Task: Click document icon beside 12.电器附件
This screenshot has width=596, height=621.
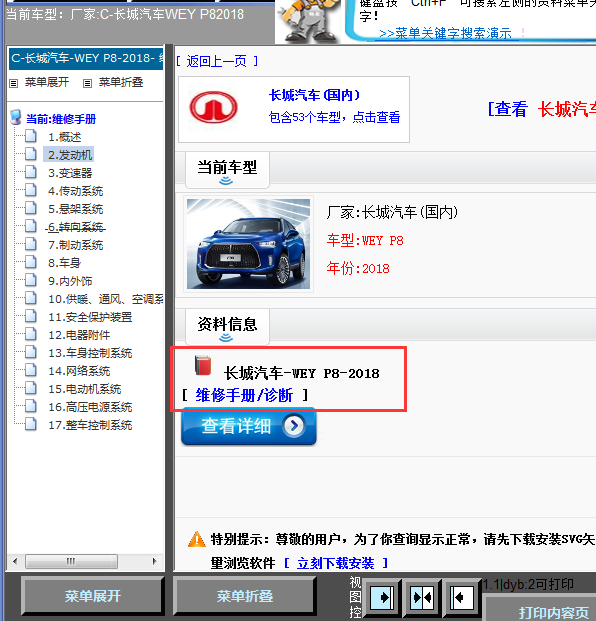Action: click(31, 334)
